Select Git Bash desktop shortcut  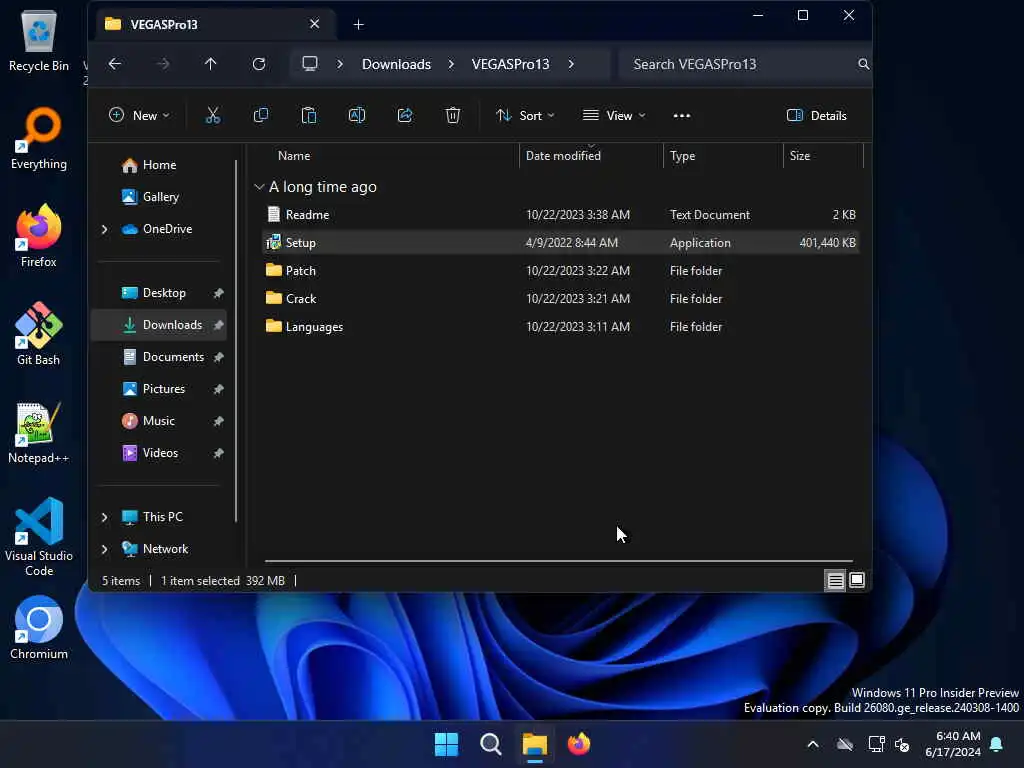(x=39, y=334)
